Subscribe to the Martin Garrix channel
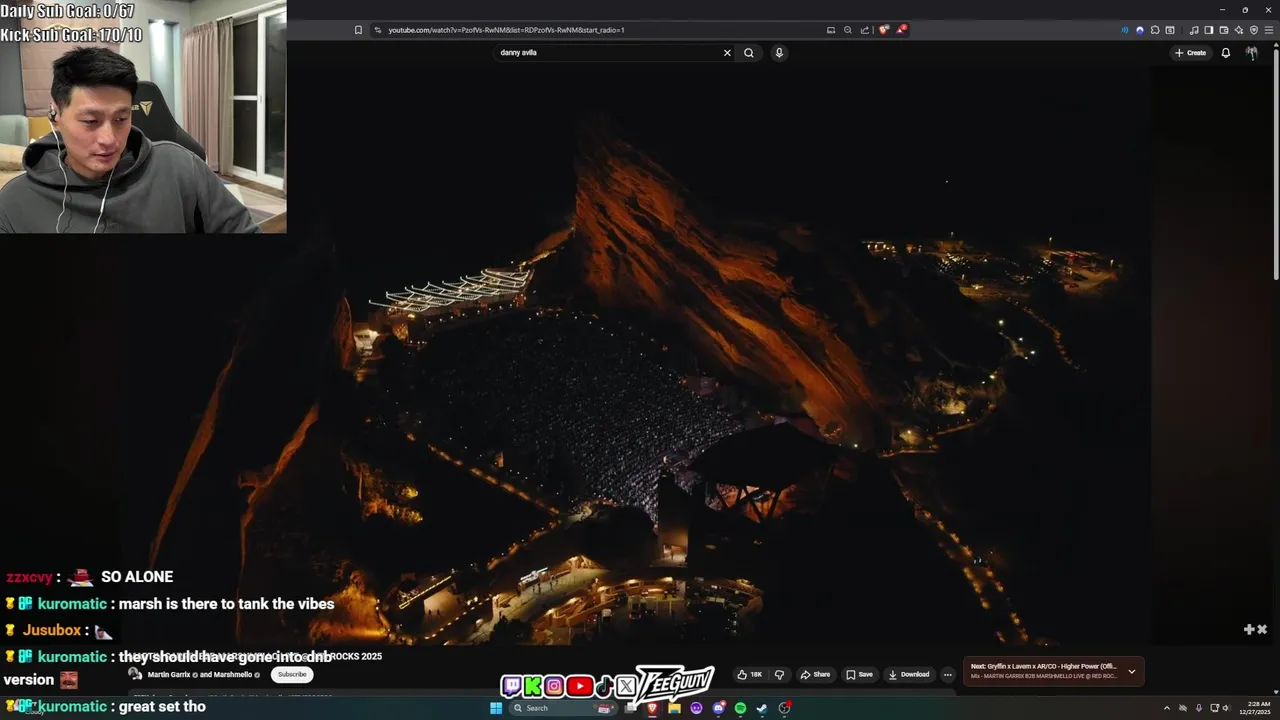The image size is (1280, 720). 292,674
